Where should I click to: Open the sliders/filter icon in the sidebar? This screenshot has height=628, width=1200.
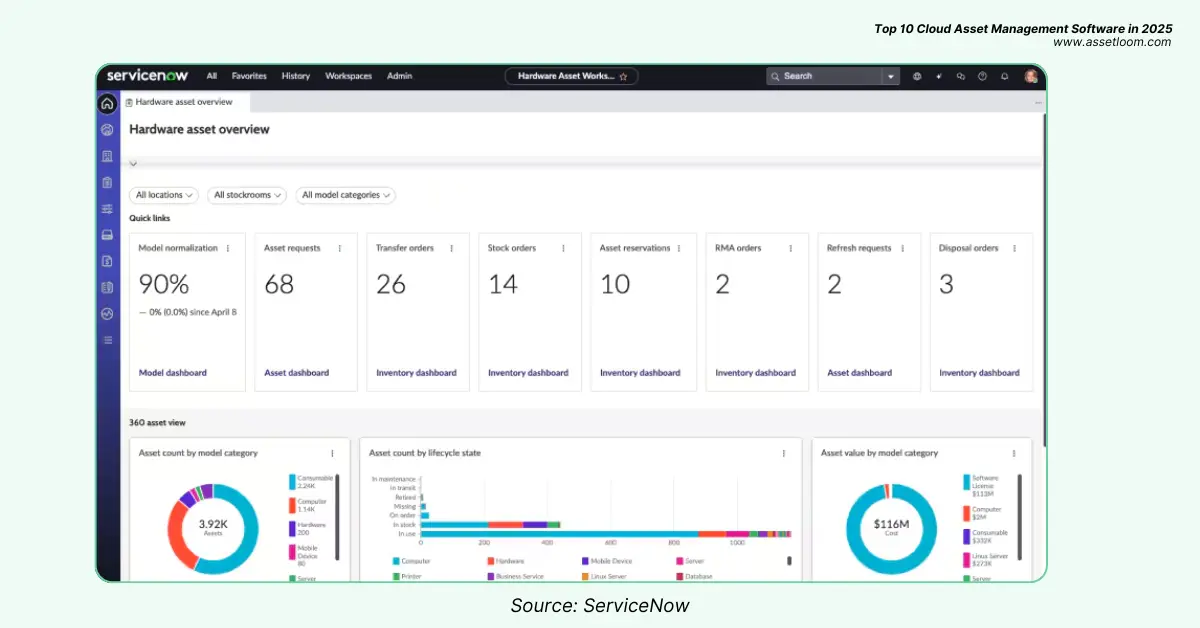(x=107, y=209)
